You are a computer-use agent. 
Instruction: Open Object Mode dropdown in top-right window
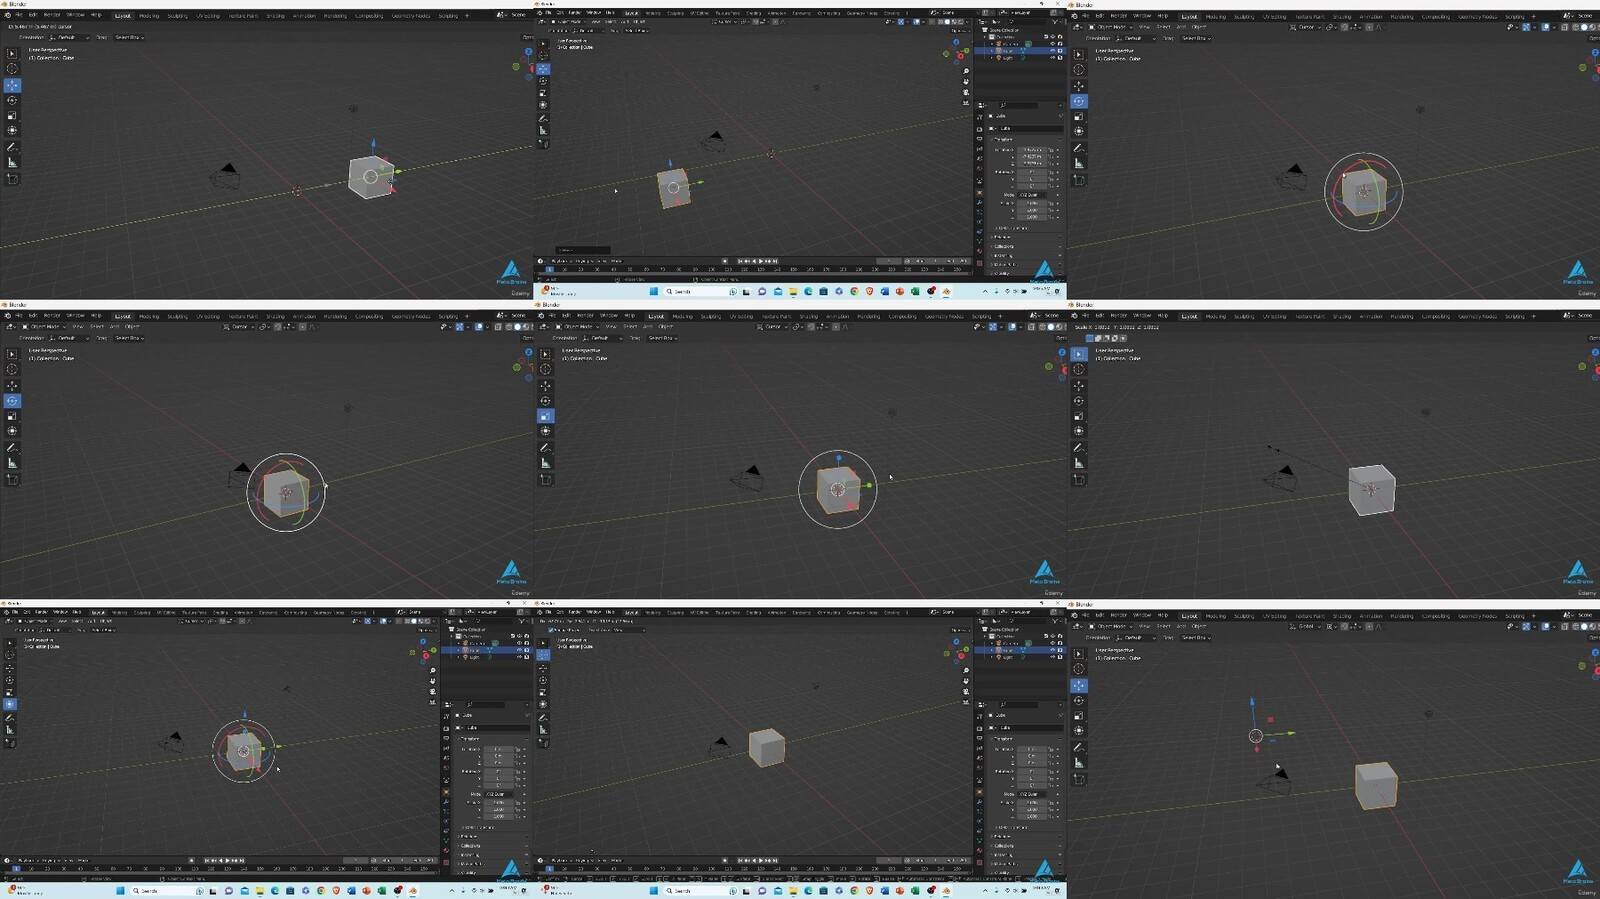click(1111, 27)
